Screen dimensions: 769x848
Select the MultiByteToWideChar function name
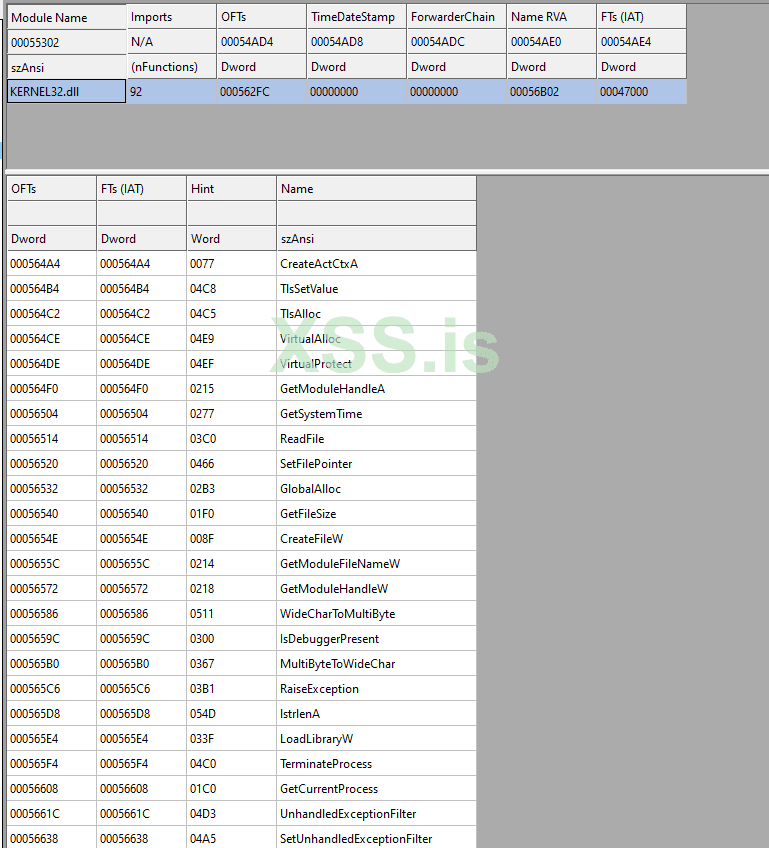pos(337,664)
